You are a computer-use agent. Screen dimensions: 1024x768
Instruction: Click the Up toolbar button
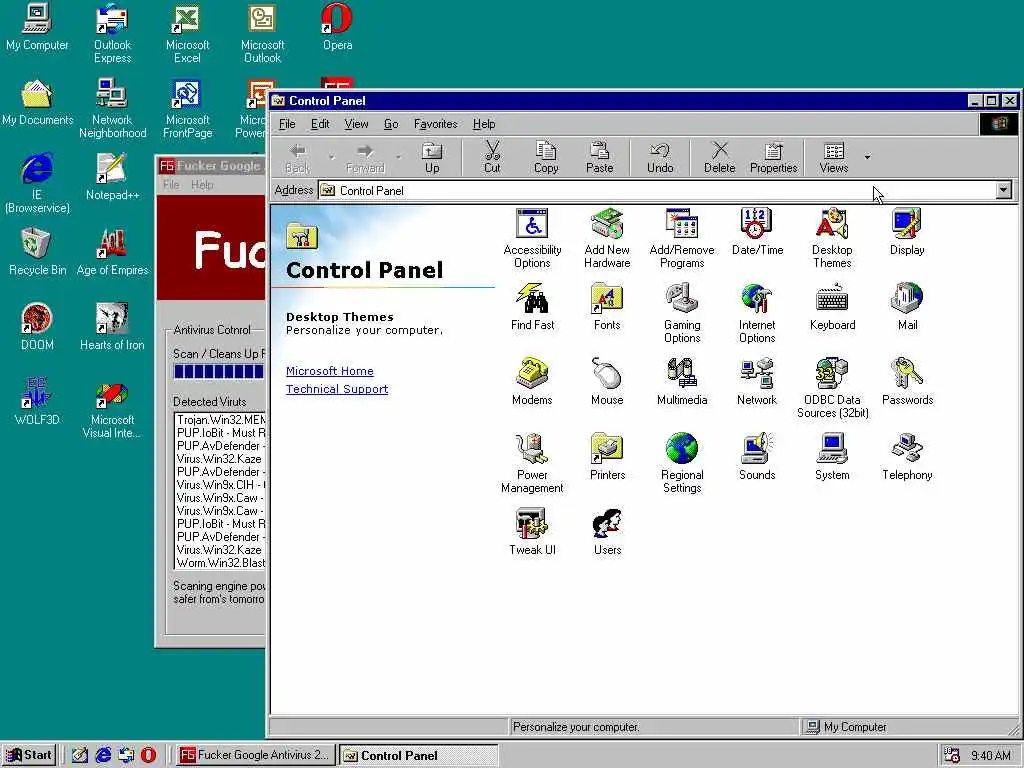coord(432,157)
